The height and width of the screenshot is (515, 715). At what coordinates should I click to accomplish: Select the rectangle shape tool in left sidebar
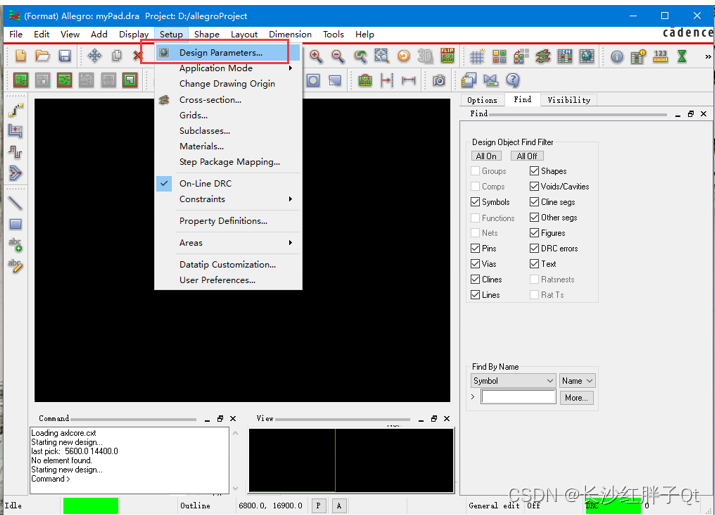16,224
